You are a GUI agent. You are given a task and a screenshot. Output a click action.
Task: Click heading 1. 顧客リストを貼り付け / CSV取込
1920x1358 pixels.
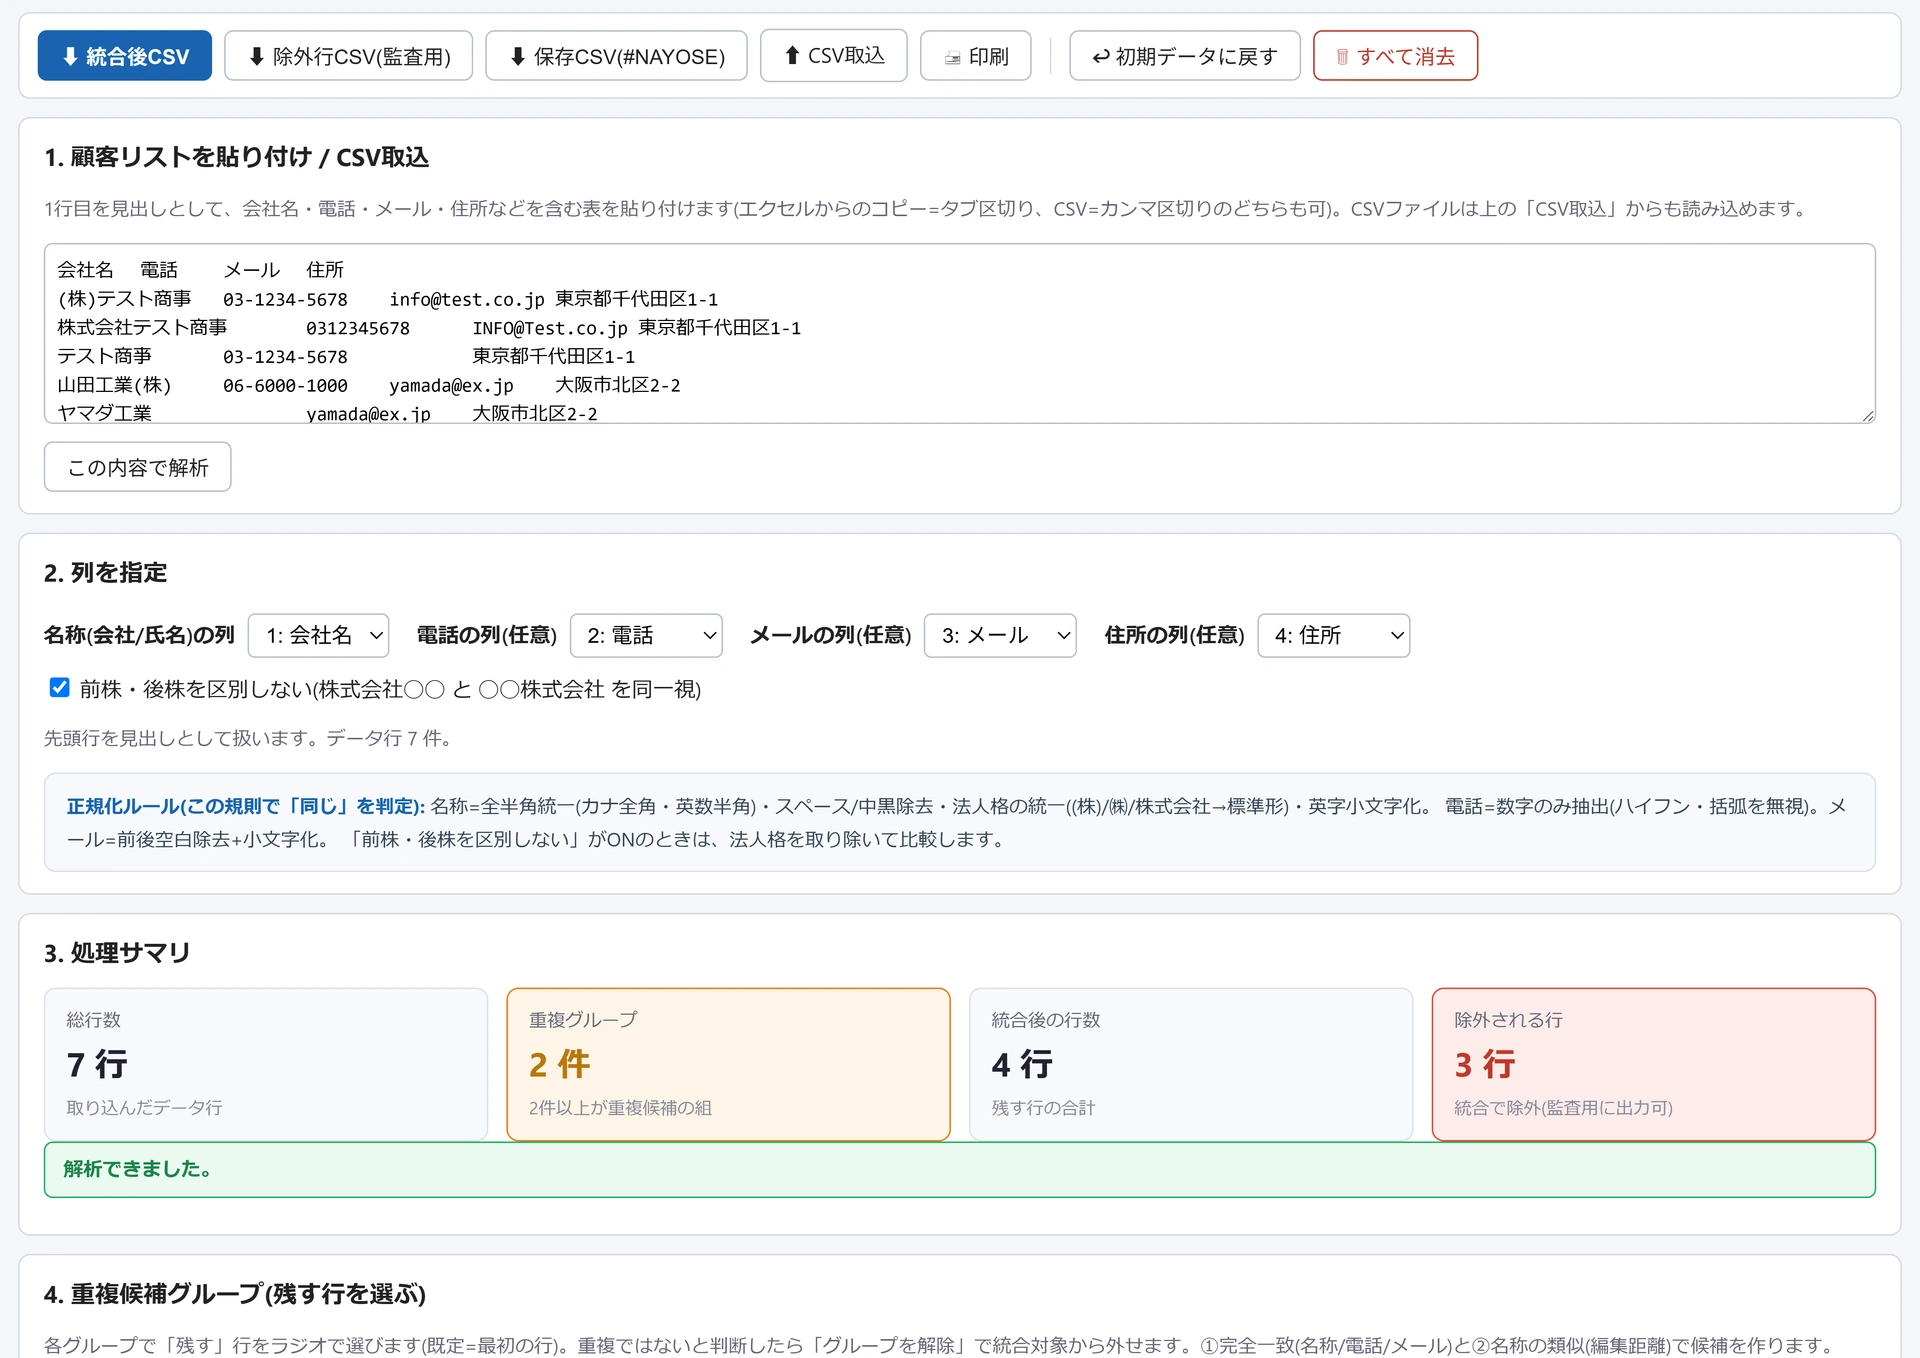click(236, 157)
